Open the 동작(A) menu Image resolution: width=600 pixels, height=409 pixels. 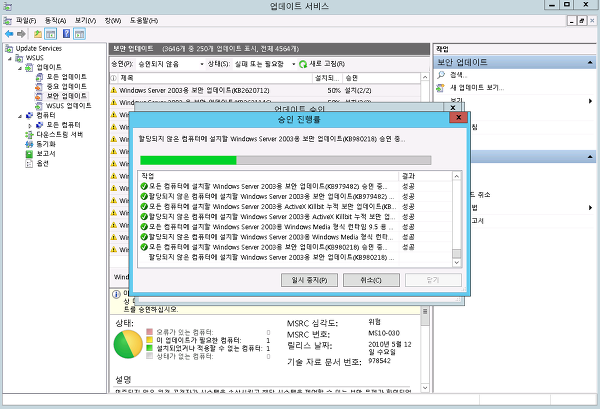click(55, 21)
